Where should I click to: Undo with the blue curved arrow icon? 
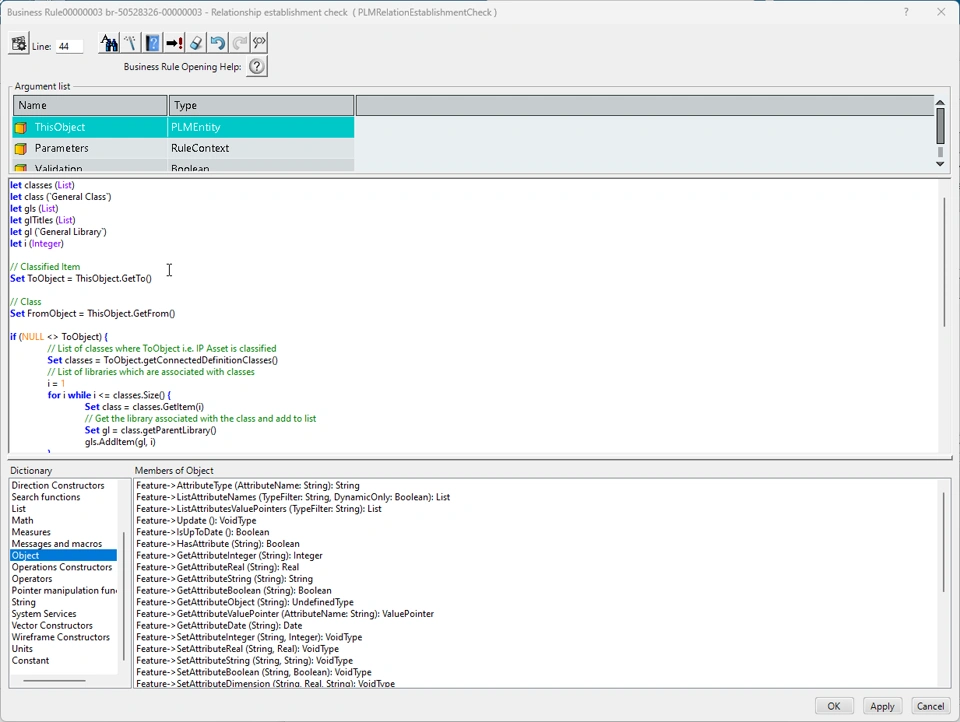point(217,43)
